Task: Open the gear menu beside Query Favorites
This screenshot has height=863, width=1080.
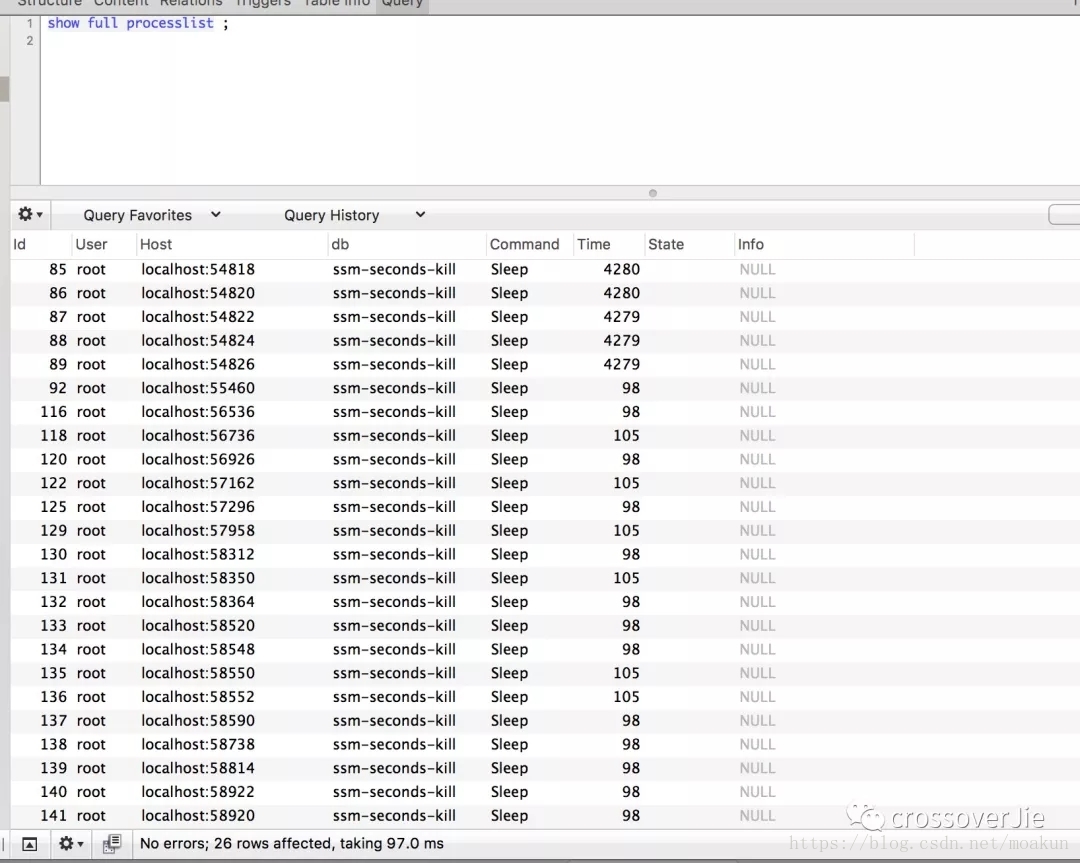Action: coord(30,215)
